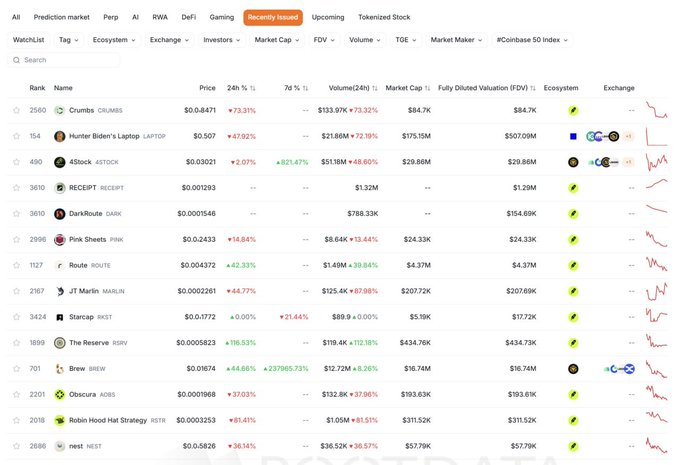Click the Obscura row ecosystem icon
680x465 pixels.
[573, 394]
